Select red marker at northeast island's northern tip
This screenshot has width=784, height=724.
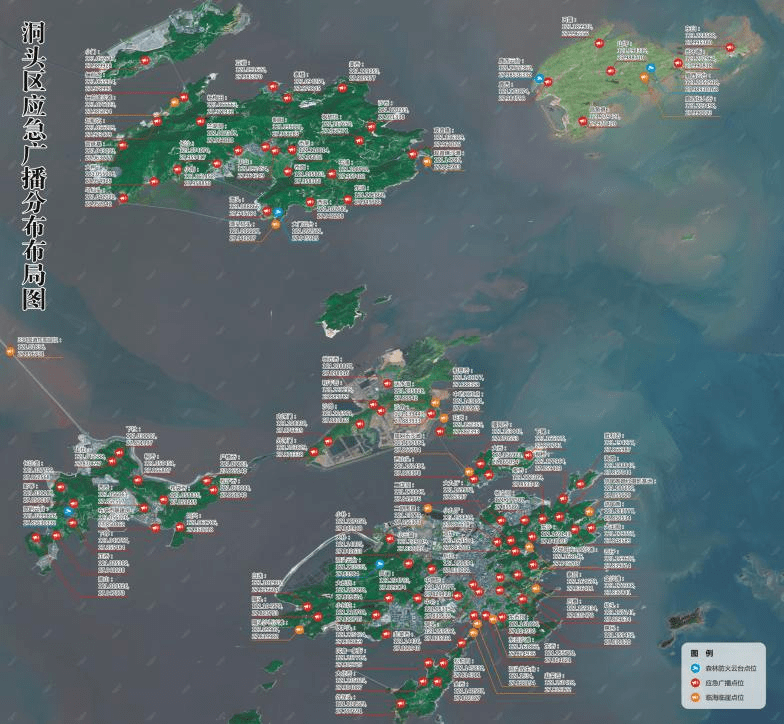point(598,44)
